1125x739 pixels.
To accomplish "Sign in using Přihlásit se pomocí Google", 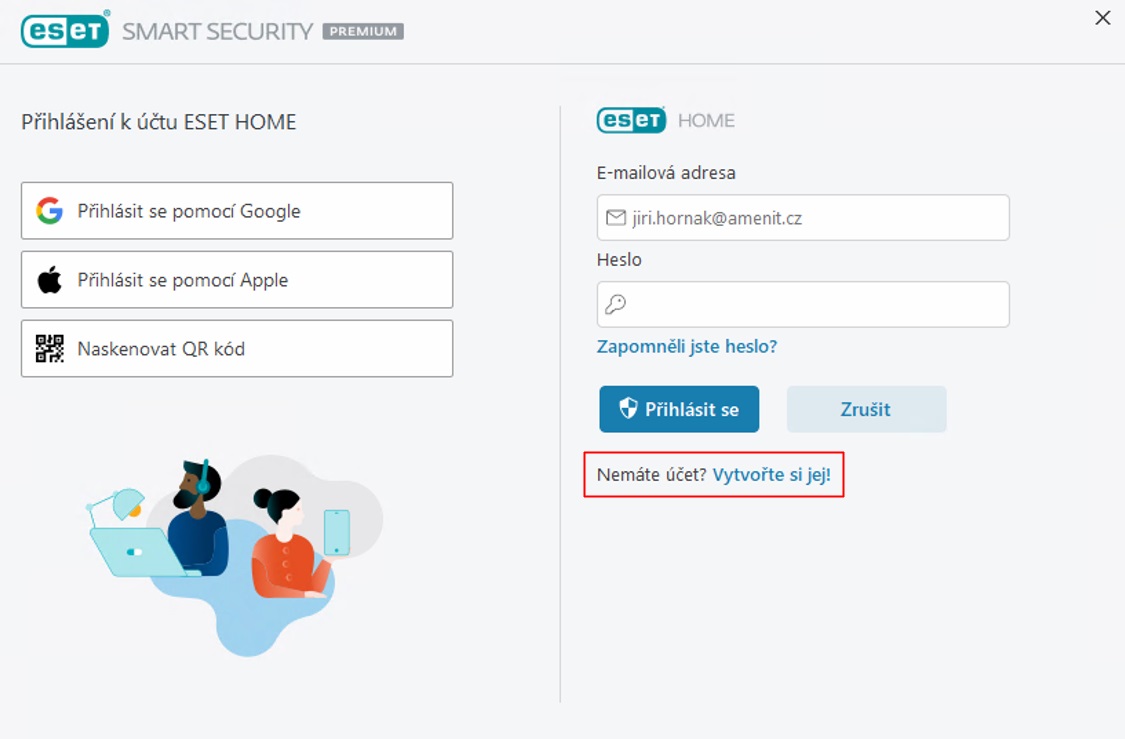I will tap(237, 211).
